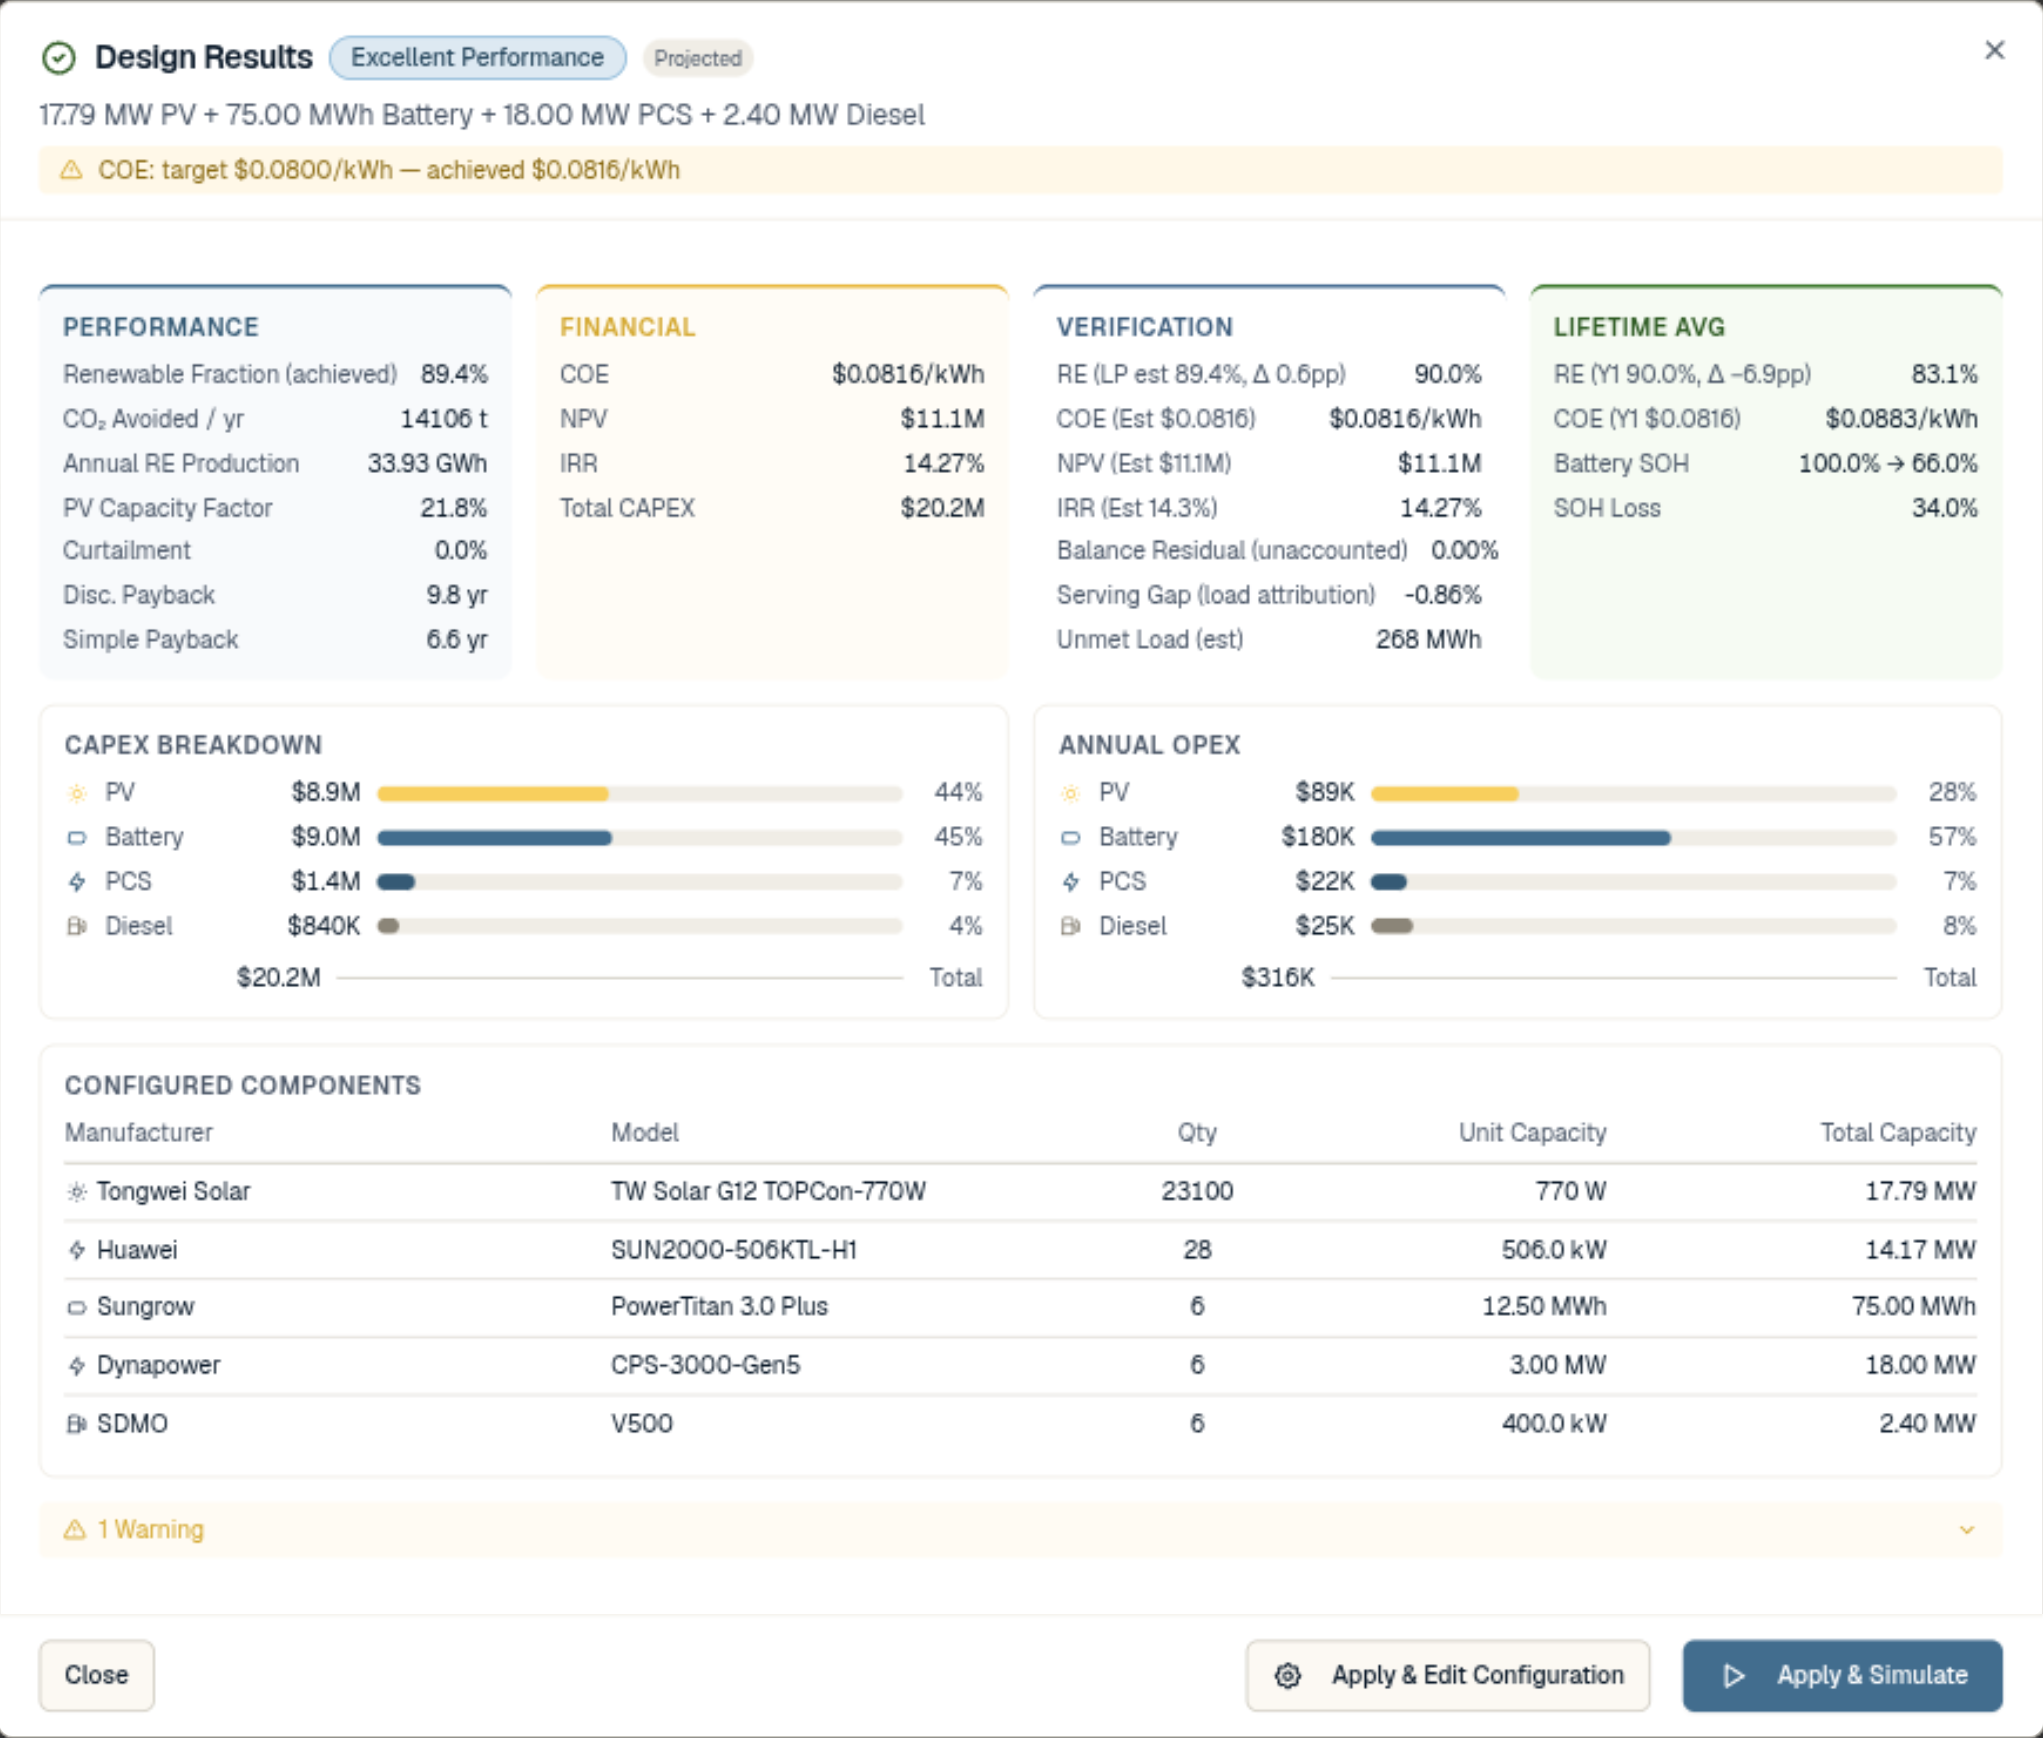Click the PV CAPEX 44% progress bar
This screenshot has height=1738, width=2043.
(640, 793)
